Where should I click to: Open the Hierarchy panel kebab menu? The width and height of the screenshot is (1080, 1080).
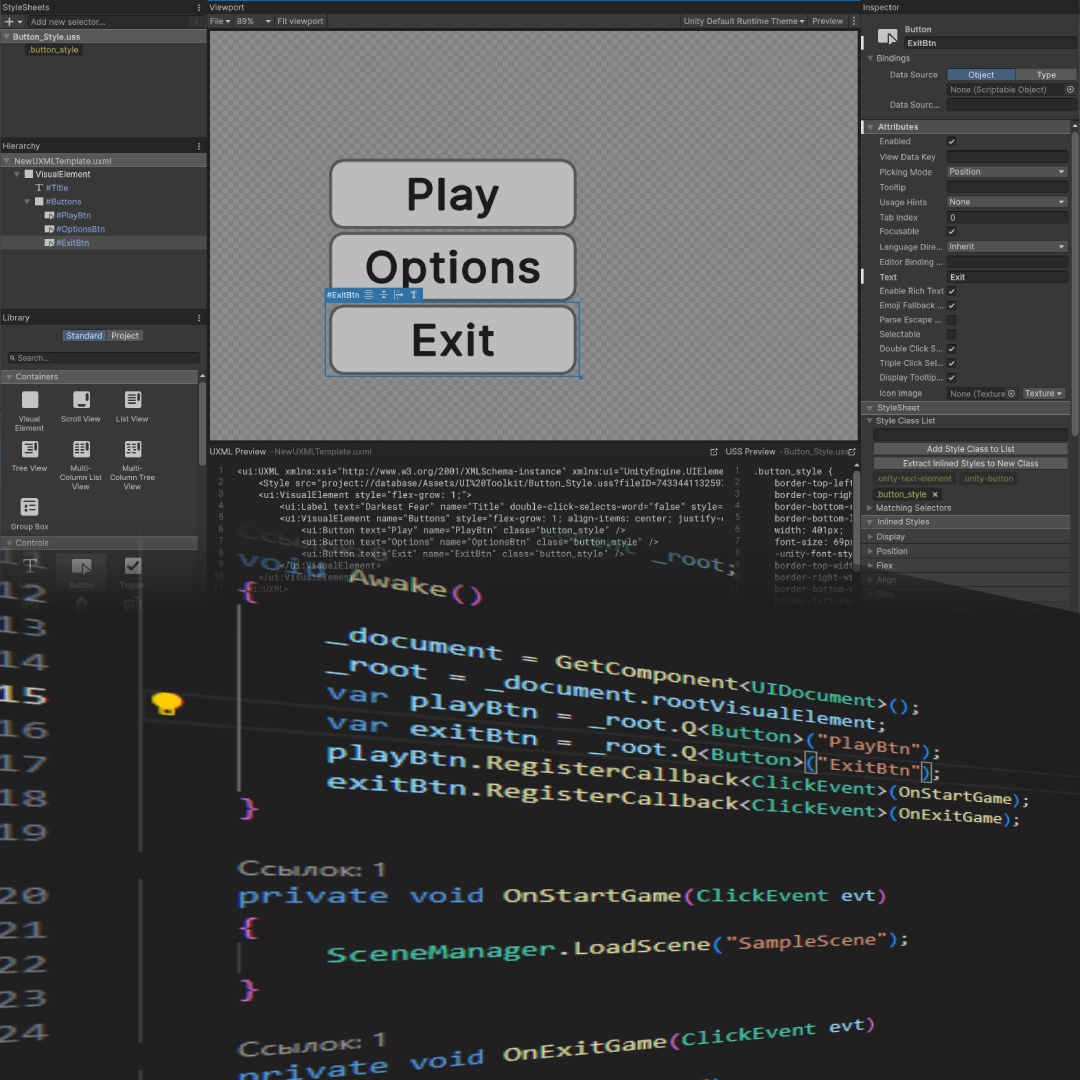point(199,146)
